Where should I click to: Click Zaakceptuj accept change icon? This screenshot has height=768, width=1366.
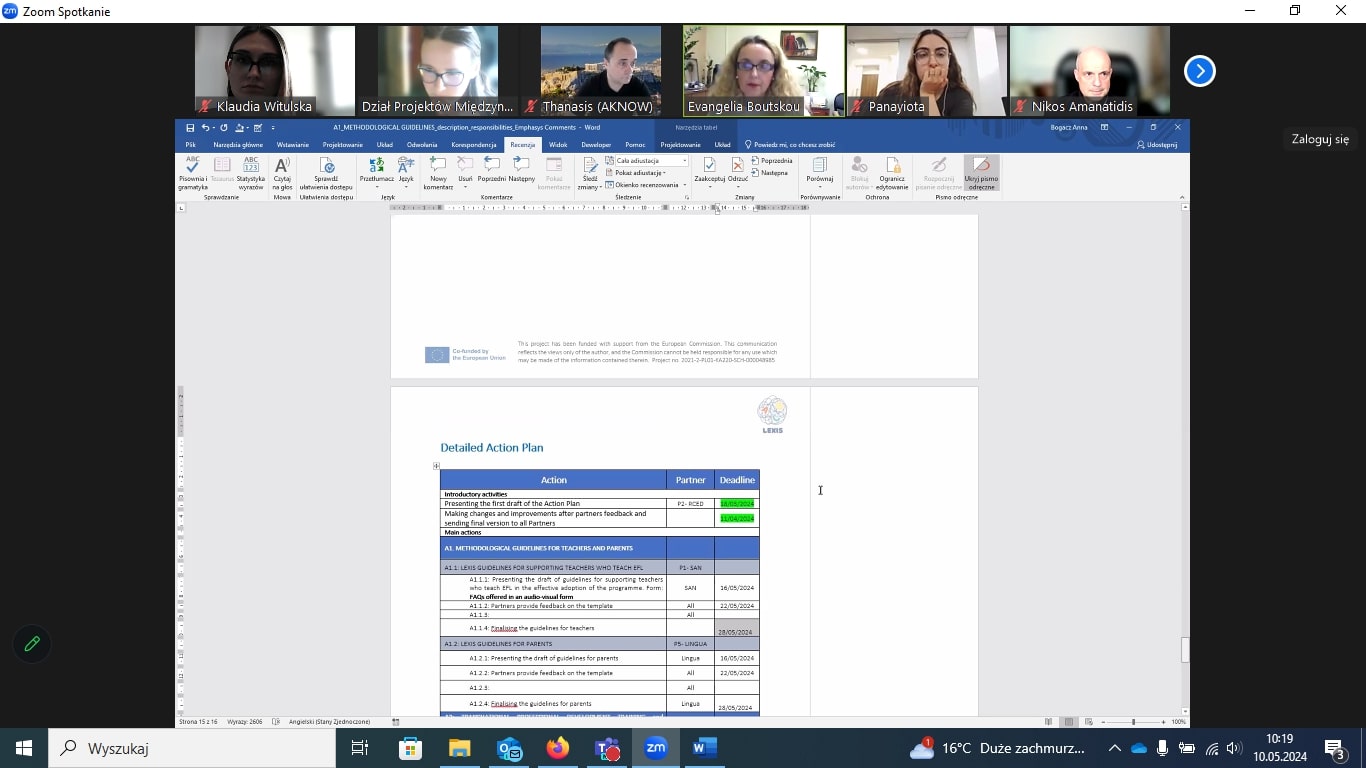709,169
